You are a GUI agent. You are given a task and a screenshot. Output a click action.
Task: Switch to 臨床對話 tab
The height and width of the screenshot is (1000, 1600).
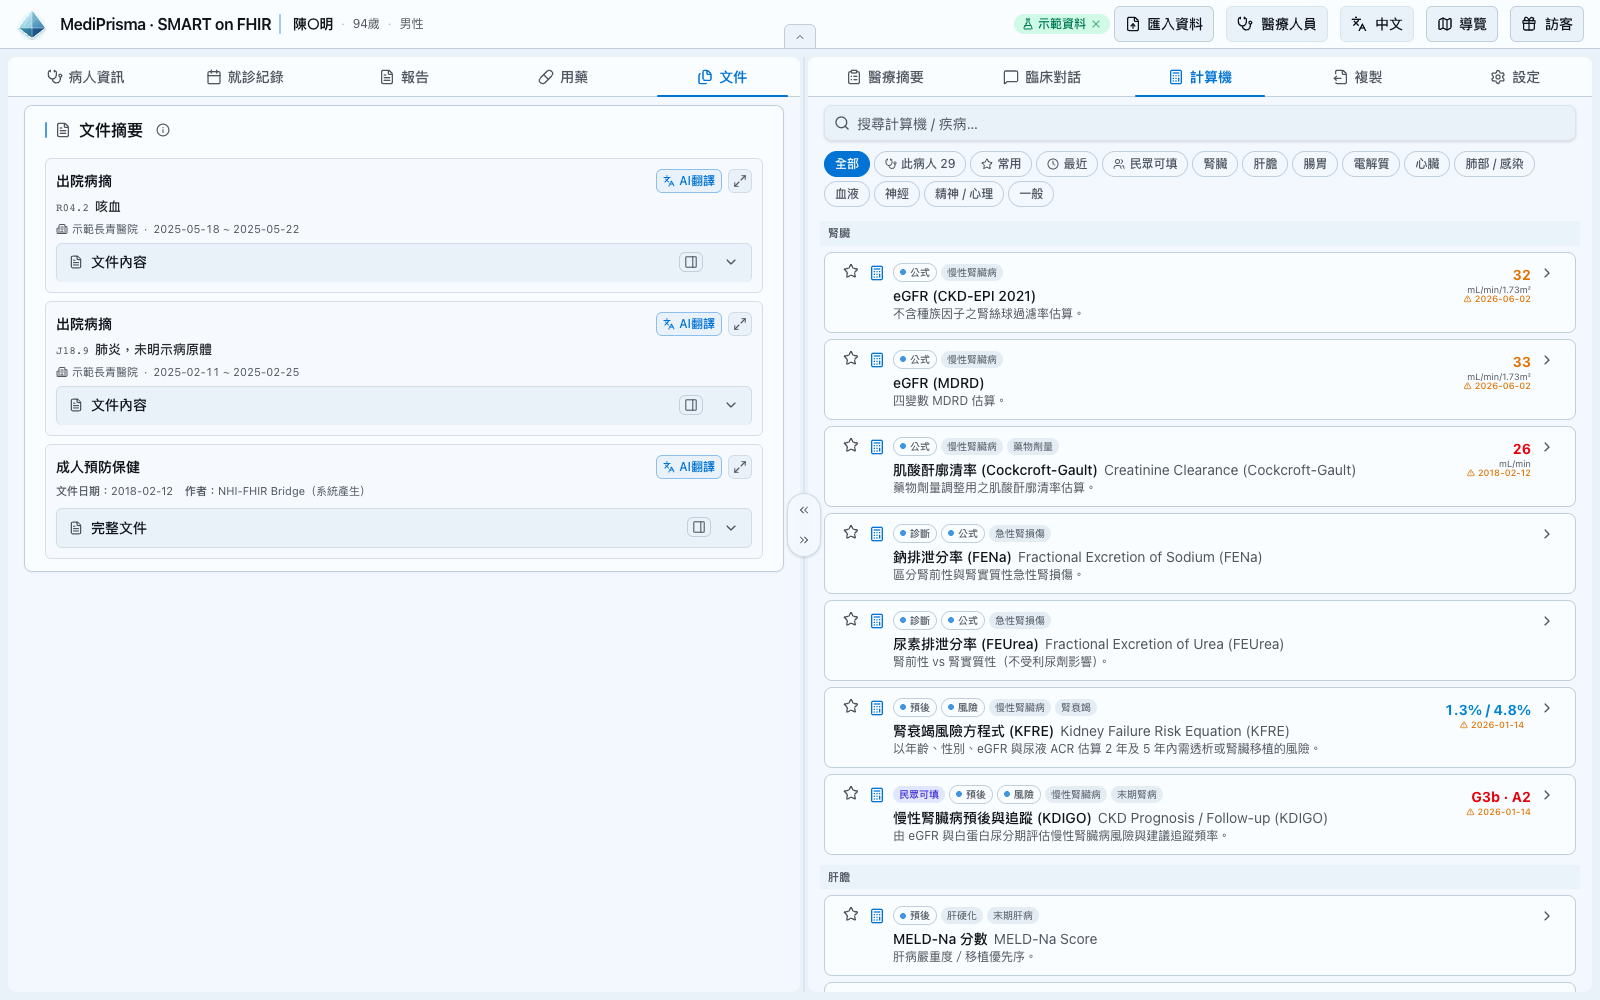(1042, 77)
